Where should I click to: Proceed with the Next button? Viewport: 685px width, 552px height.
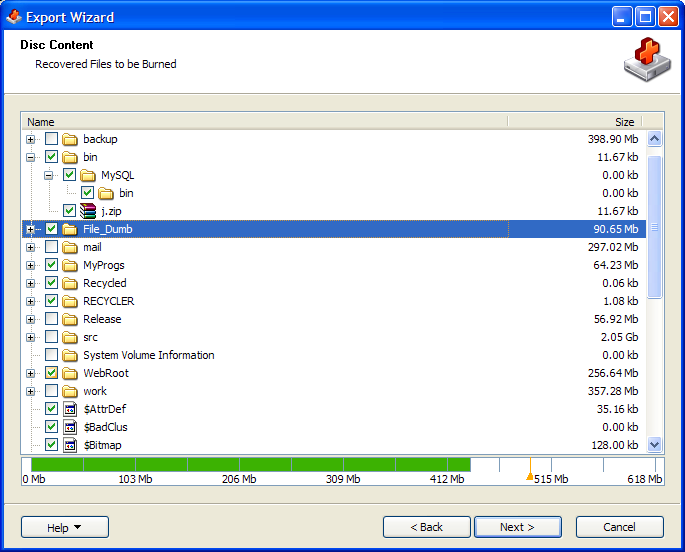pyautogui.click(x=518, y=527)
